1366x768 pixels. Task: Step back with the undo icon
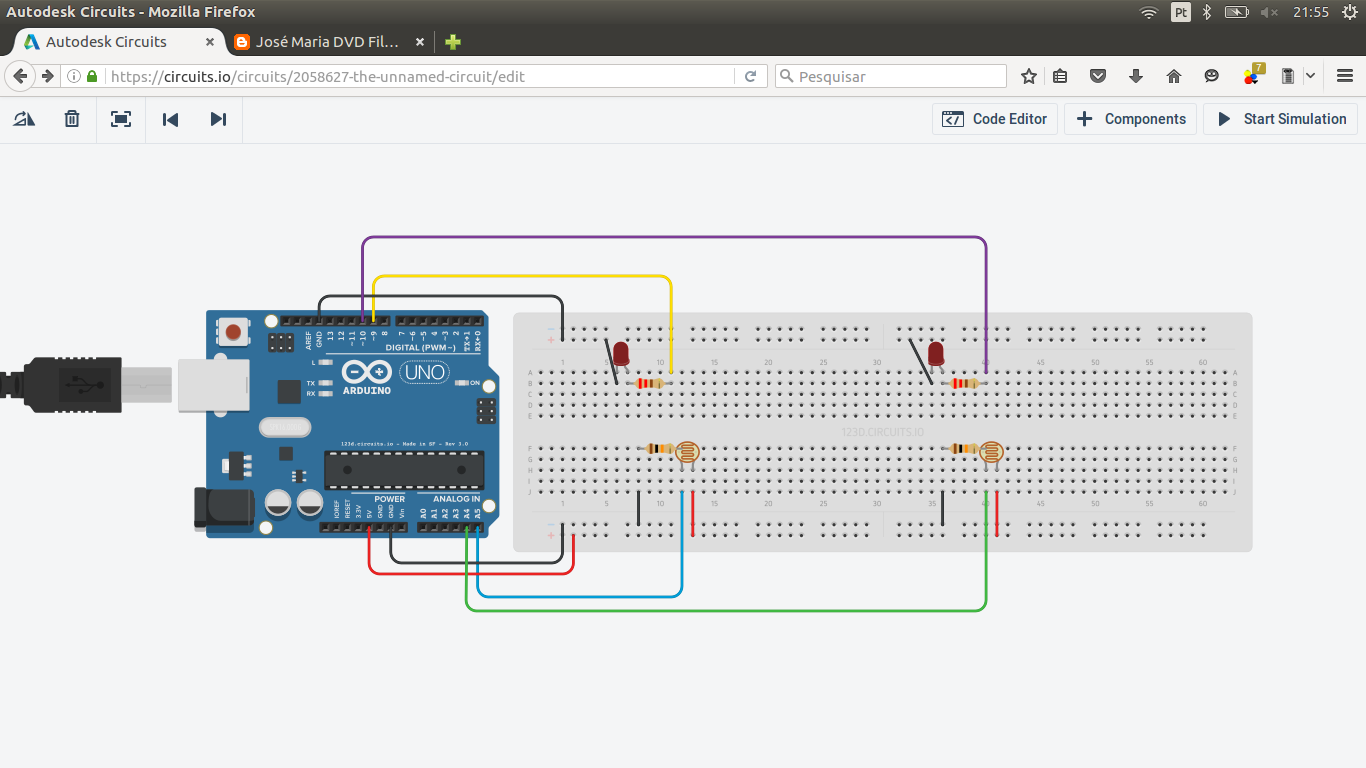(x=170, y=119)
